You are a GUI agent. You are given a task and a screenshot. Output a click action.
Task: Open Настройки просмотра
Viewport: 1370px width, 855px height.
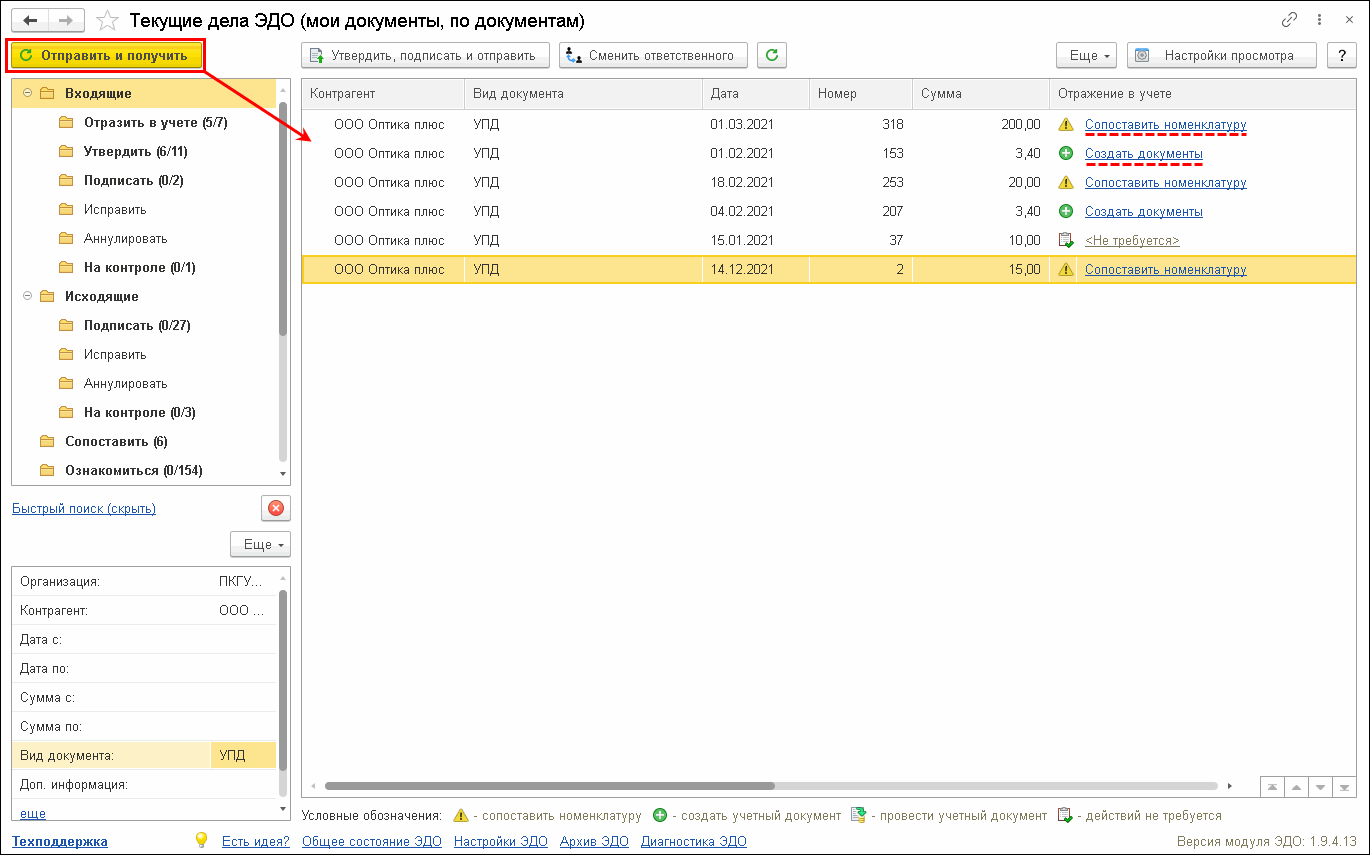pyautogui.click(x=1223, y=56)
